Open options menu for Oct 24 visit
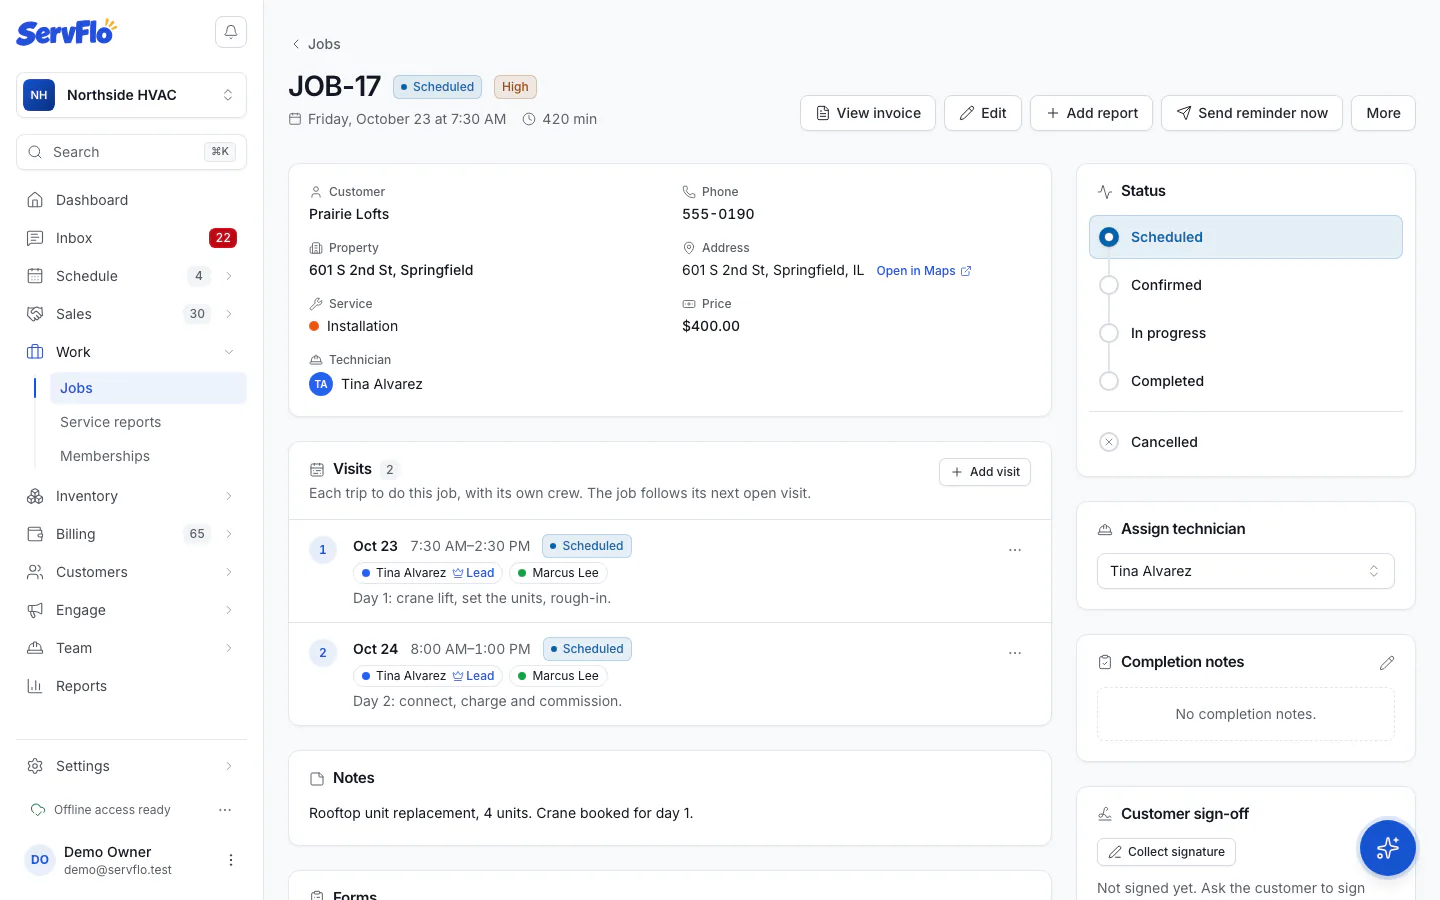 [x=1015, y=653]
